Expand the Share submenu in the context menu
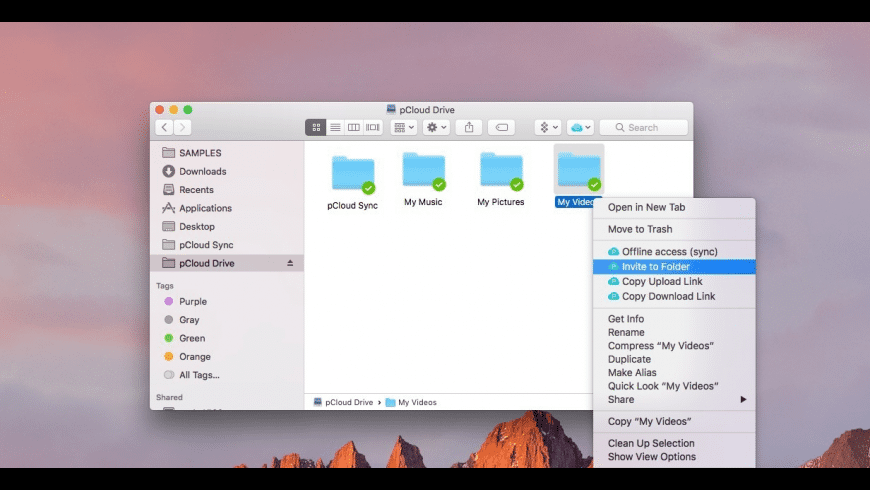This screenshot has height=490, width=870. click(x=675, y=400)
